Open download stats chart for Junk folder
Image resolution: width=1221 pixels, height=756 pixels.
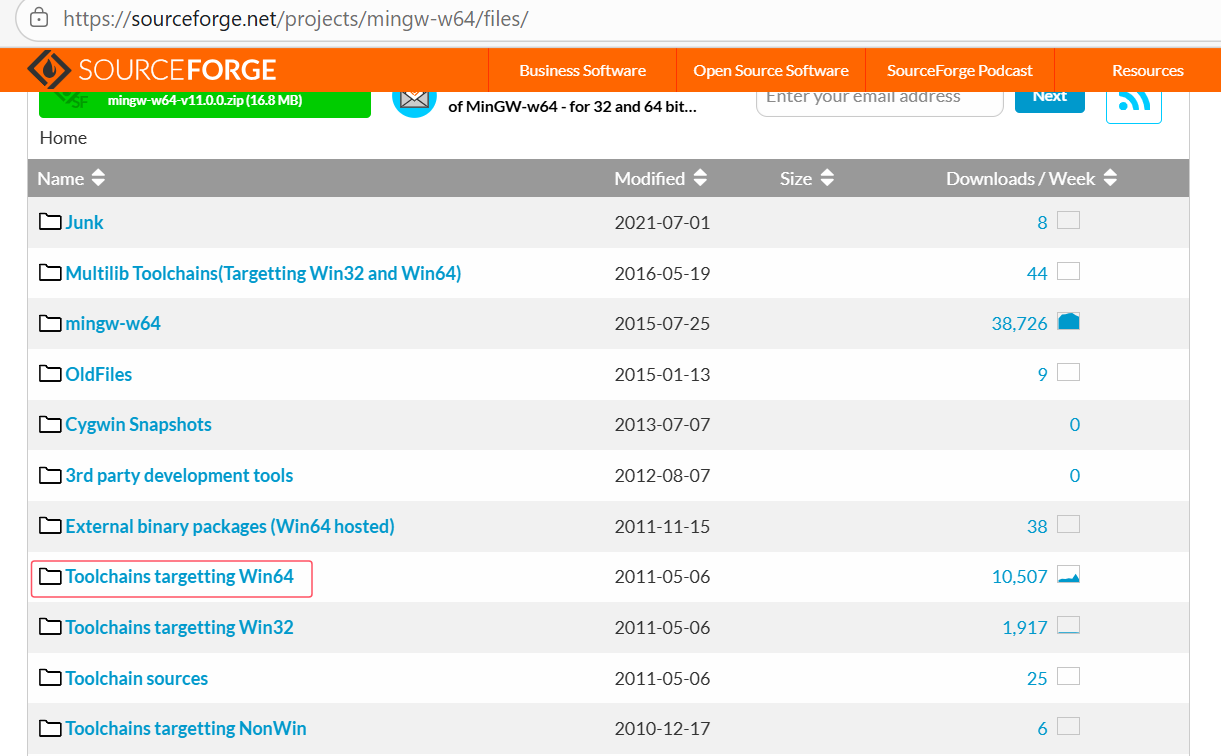[x=1068, y=221]
